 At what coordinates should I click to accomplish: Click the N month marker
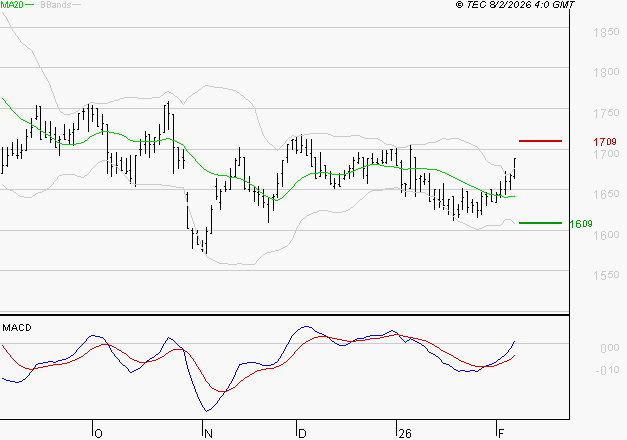click(x=208, y=434)
